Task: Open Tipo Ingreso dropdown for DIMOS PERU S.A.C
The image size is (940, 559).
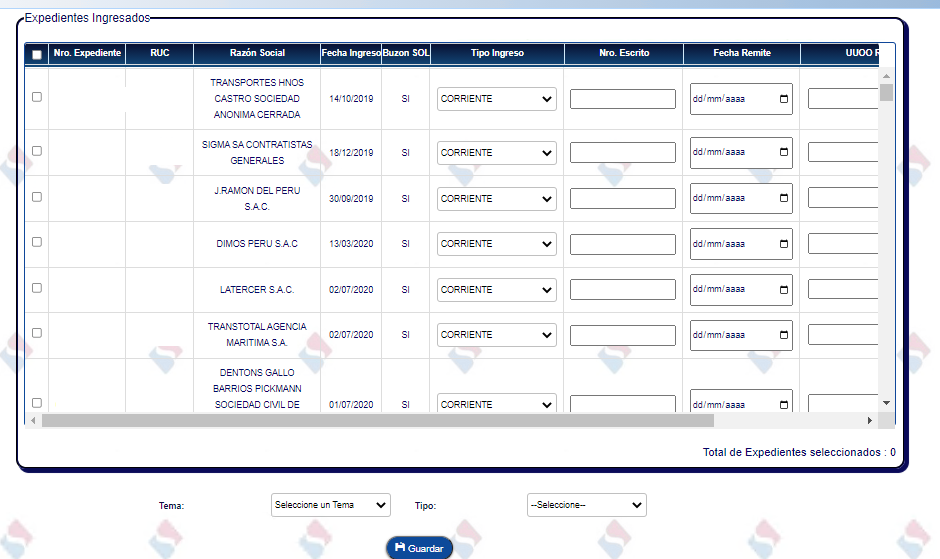Action: coord(496,244)
